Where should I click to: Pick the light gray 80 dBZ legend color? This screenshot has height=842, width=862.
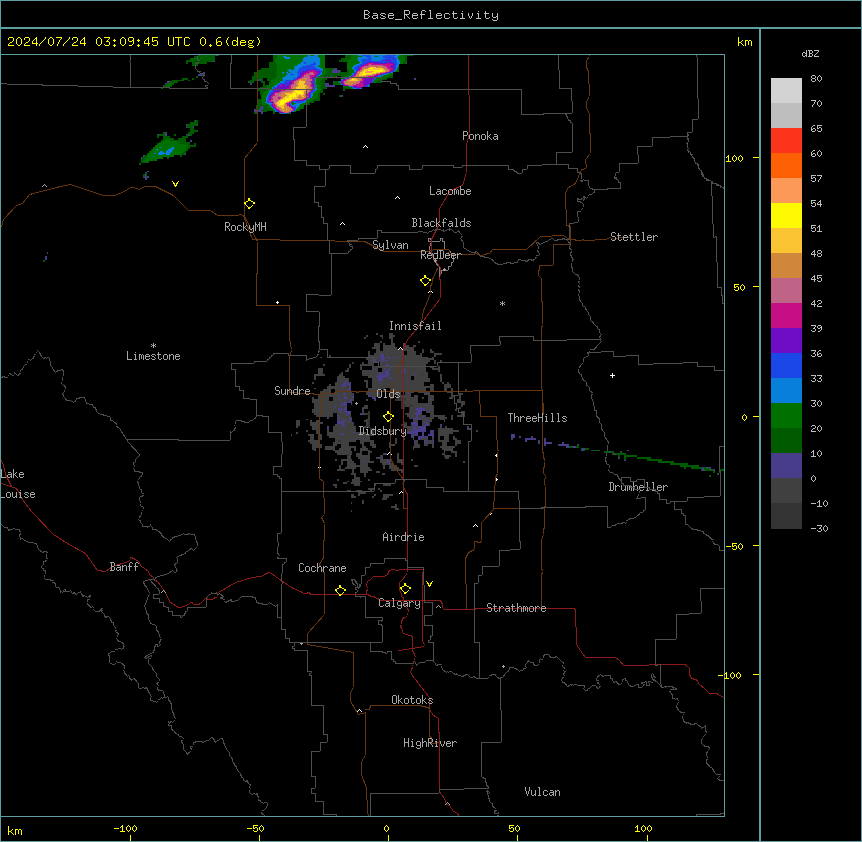[x=786, y=91]
